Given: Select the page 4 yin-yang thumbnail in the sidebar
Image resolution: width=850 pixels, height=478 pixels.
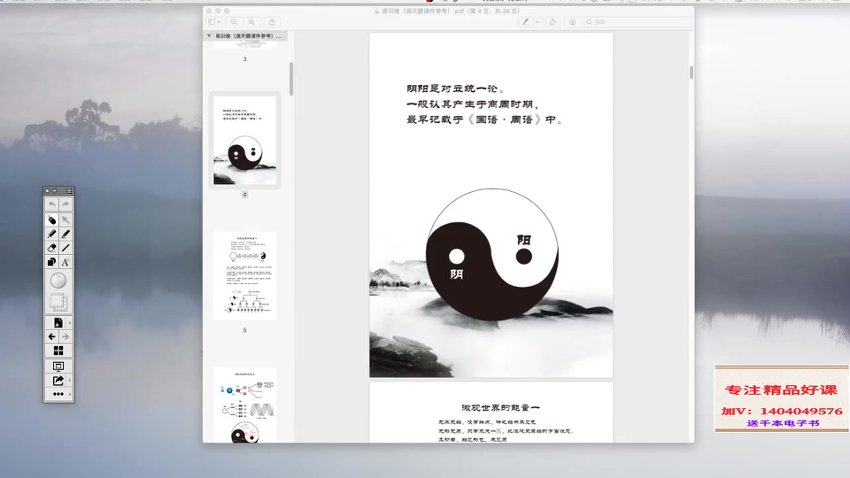Looking at the screenshot, I should click(245, 140).
